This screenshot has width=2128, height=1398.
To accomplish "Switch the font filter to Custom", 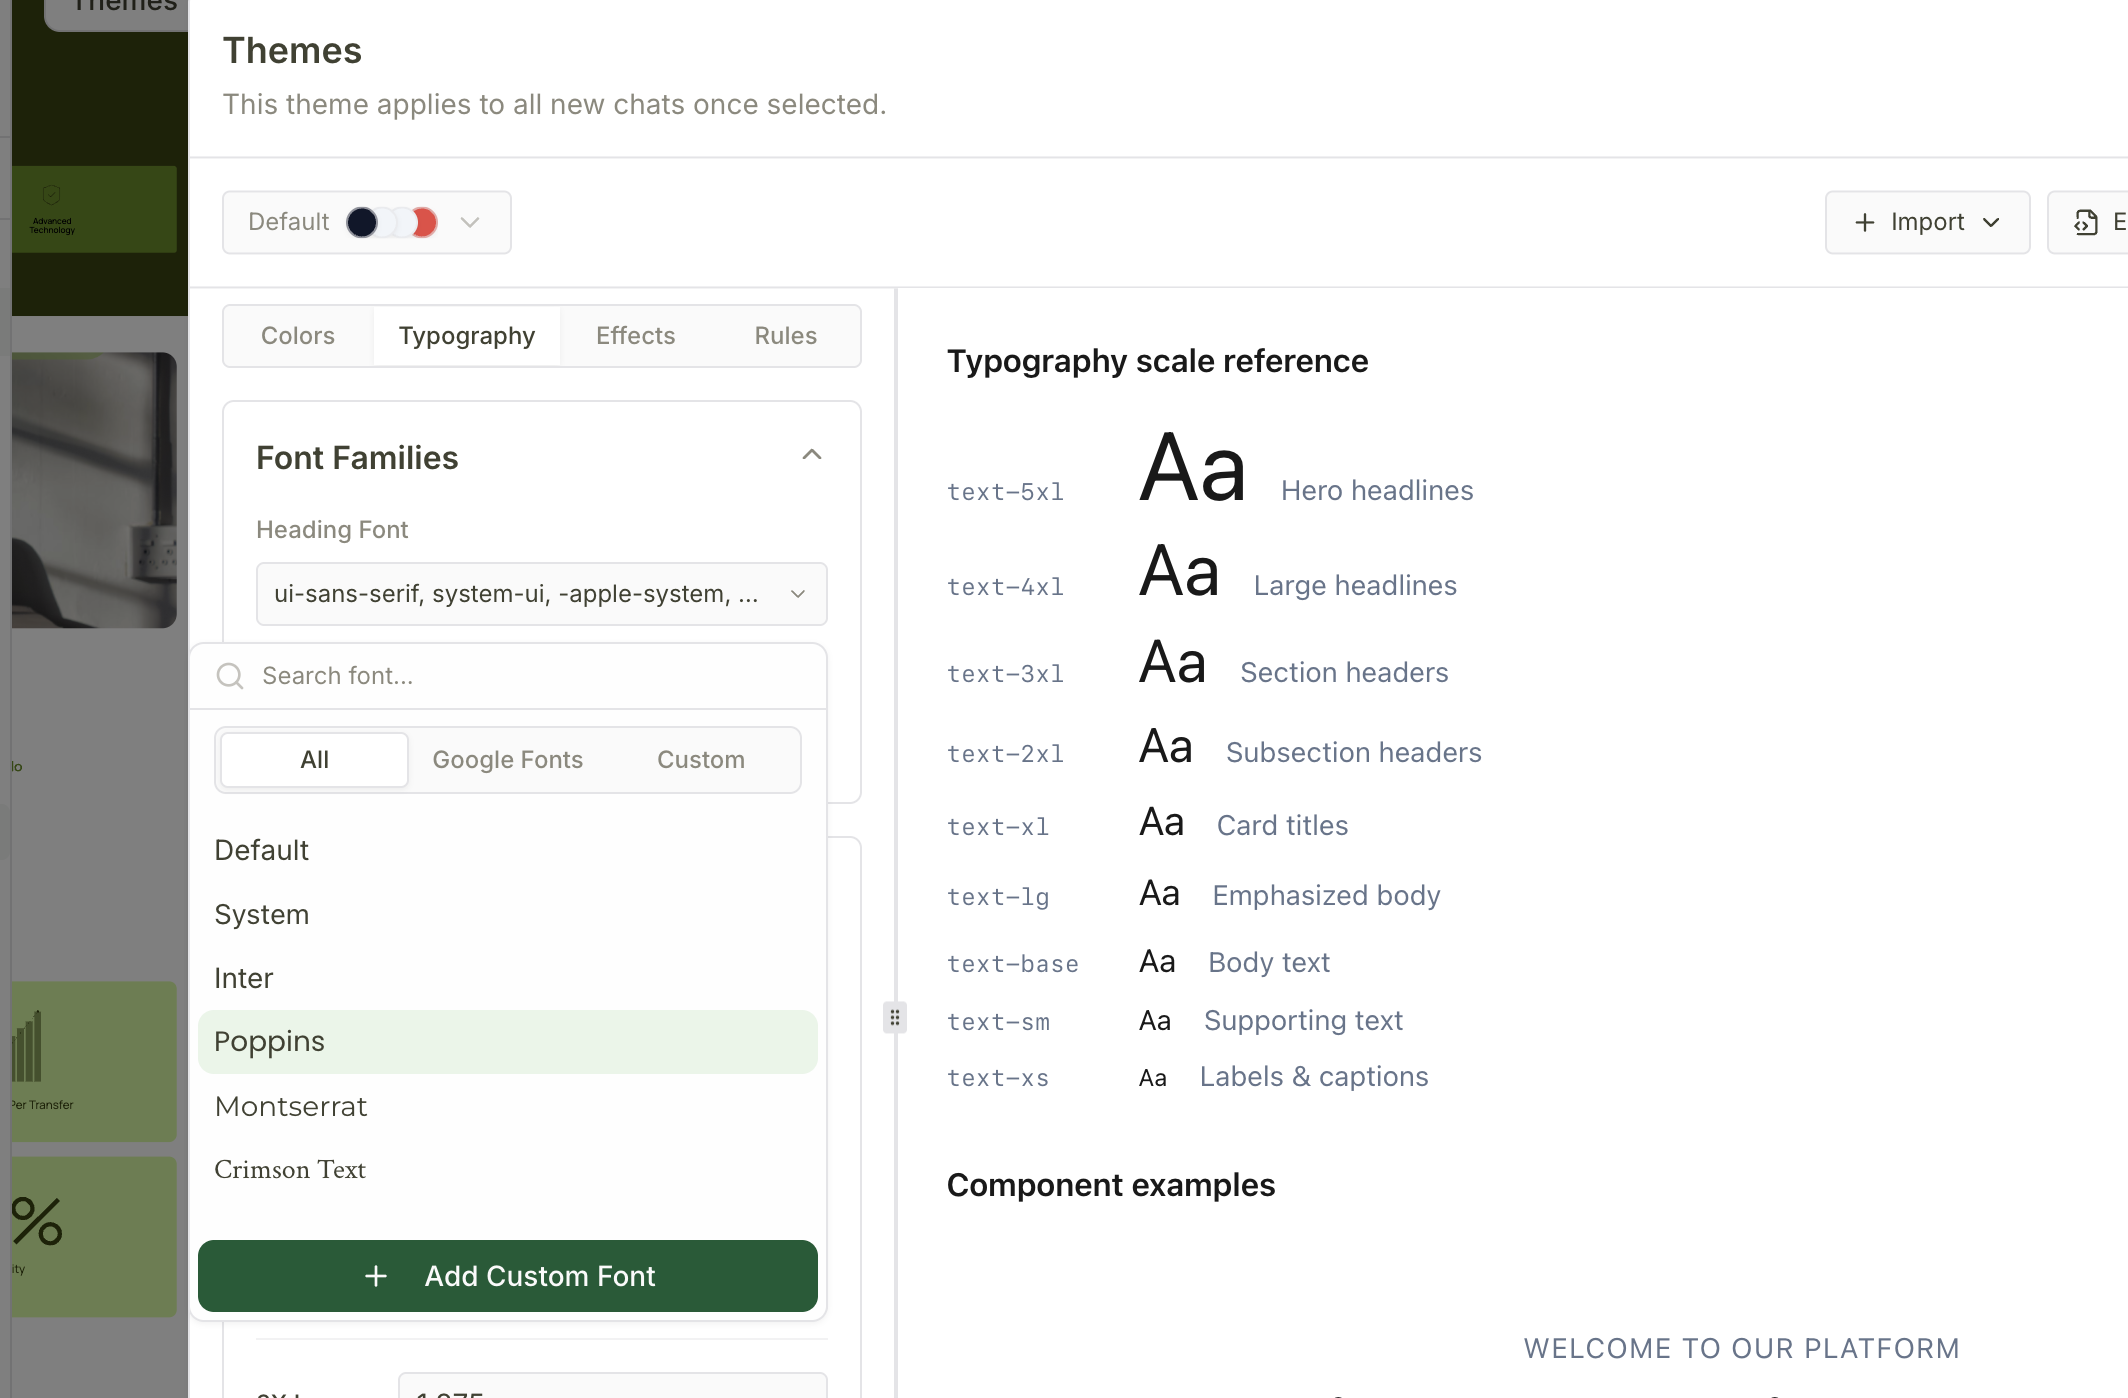I will click(700, 759).
